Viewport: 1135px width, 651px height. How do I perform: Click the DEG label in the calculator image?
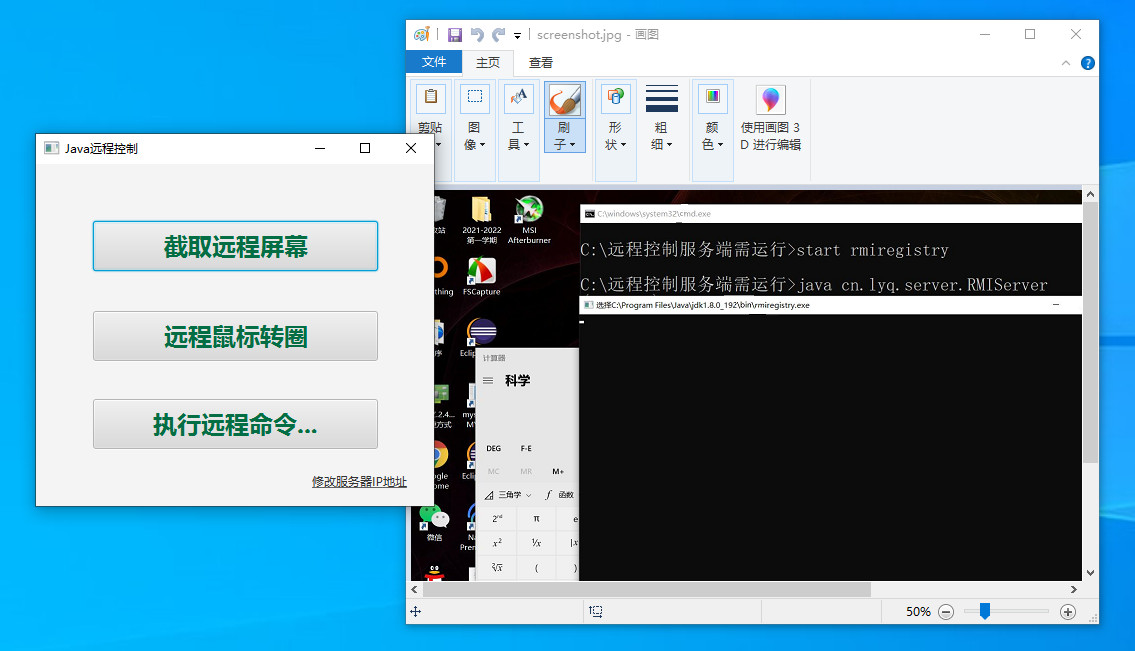(x=494, y=448)
